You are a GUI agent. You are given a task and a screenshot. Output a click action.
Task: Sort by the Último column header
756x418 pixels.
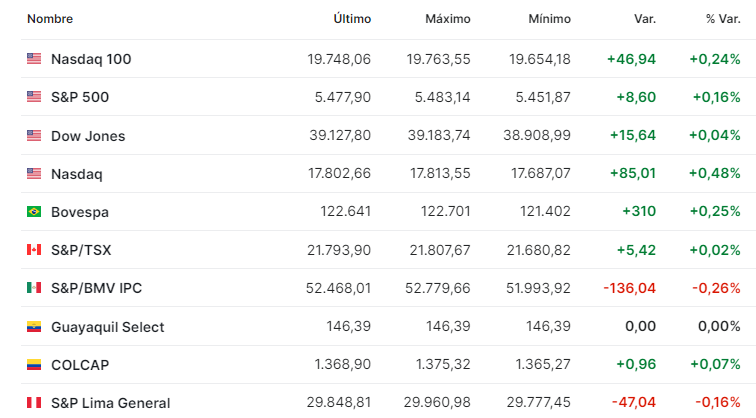point(352,19)
